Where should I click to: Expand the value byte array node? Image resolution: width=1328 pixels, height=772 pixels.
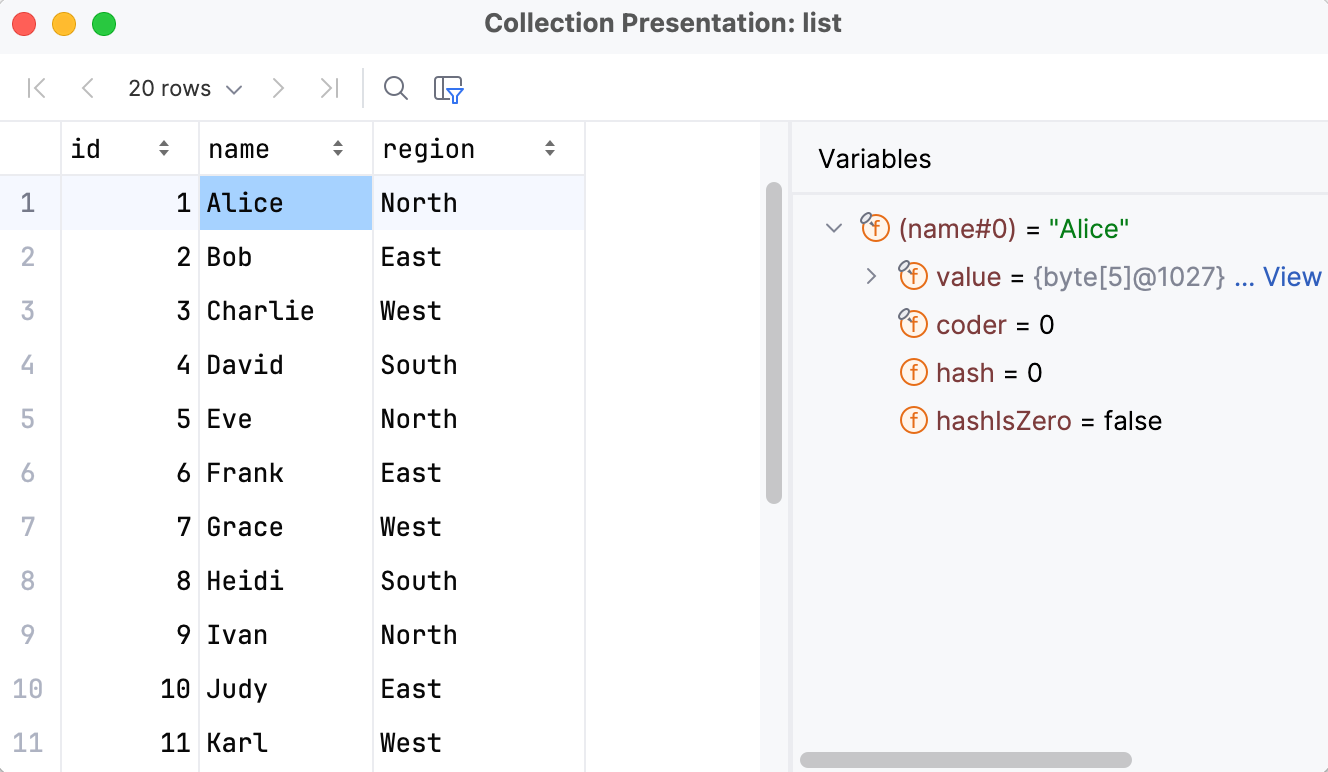pyautogui.click(x=870, y=276)
